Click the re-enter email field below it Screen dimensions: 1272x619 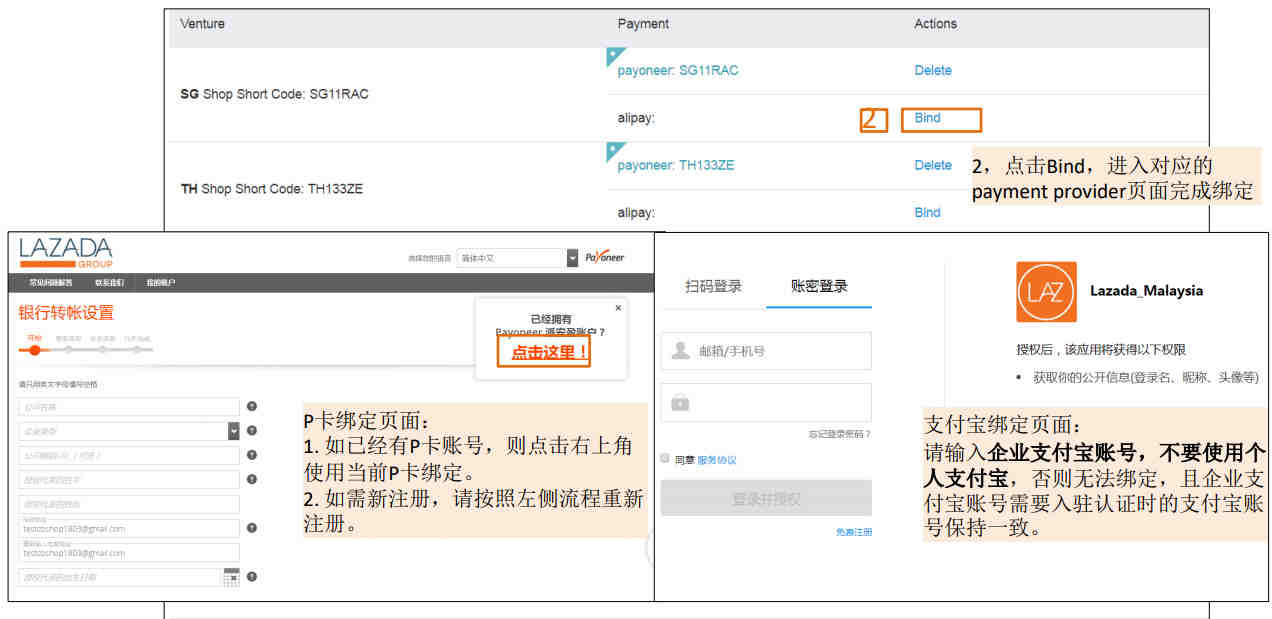tap(129, 552)
